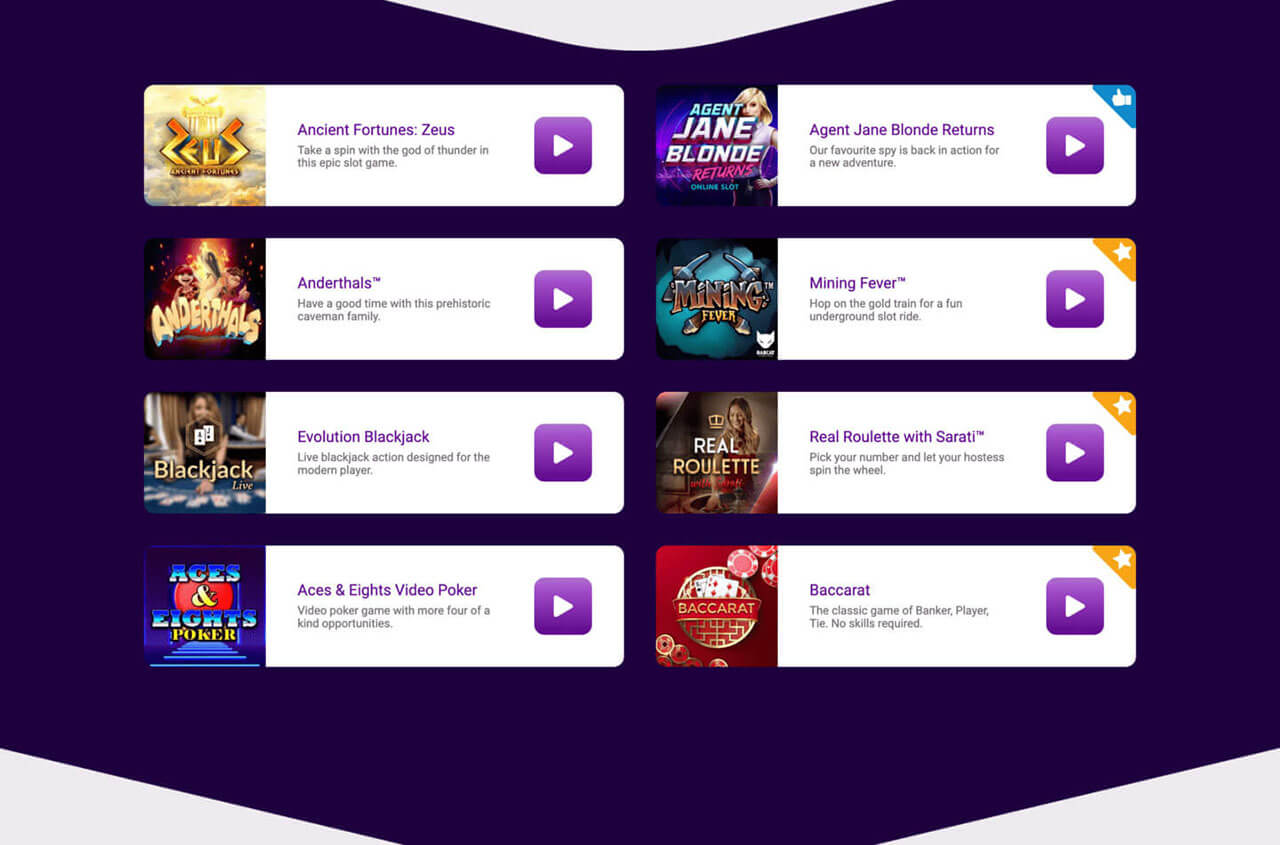Start Anderthals via its play icon
The height and width of the screenshot is (845, 1280).
[563, 299]
